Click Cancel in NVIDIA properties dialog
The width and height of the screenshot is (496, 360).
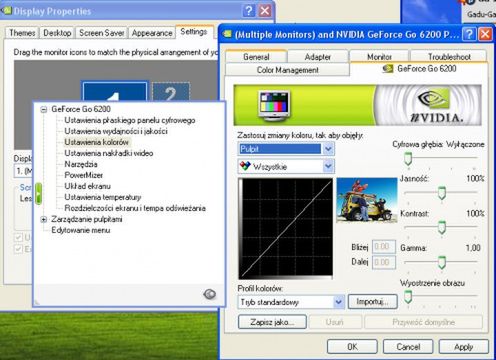(x=408, y=347)
